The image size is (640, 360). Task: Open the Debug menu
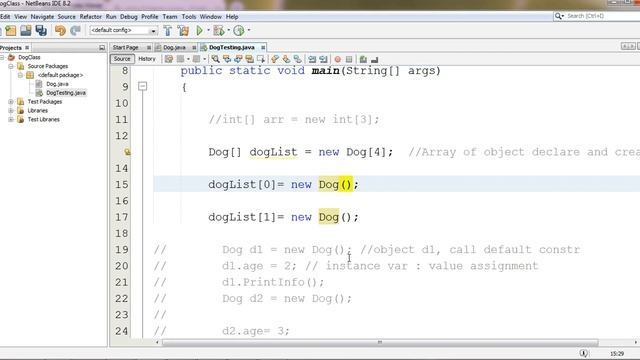(129, 17)
